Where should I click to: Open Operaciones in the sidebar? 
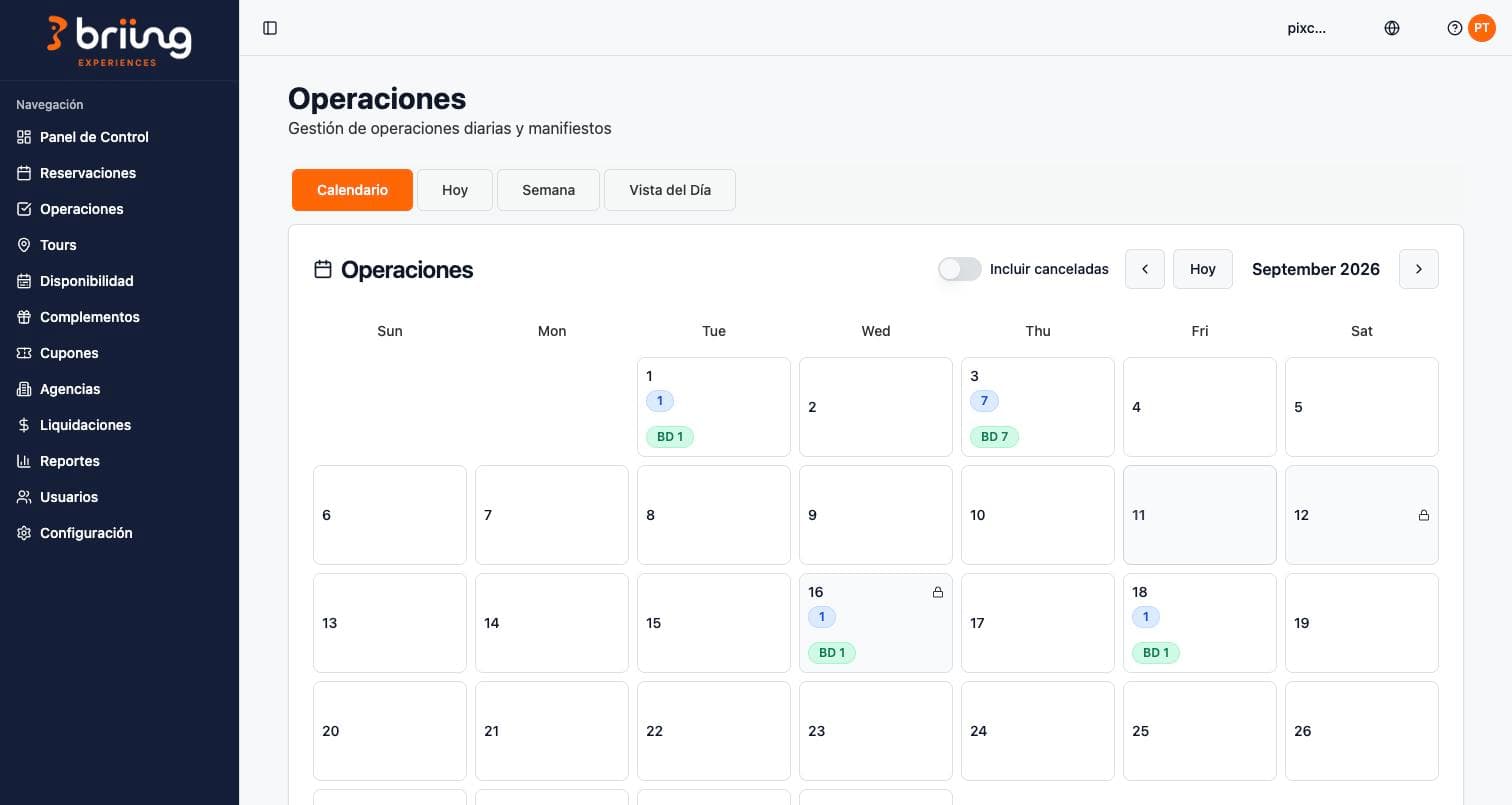(82, 209)
